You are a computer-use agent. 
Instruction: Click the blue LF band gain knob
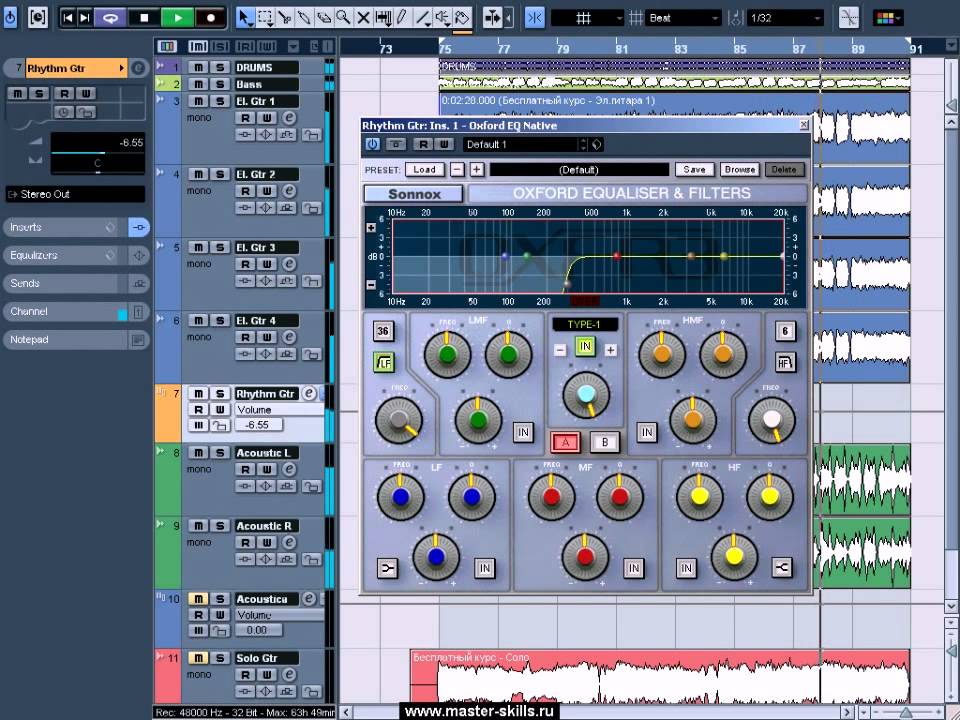coord(436,556)
